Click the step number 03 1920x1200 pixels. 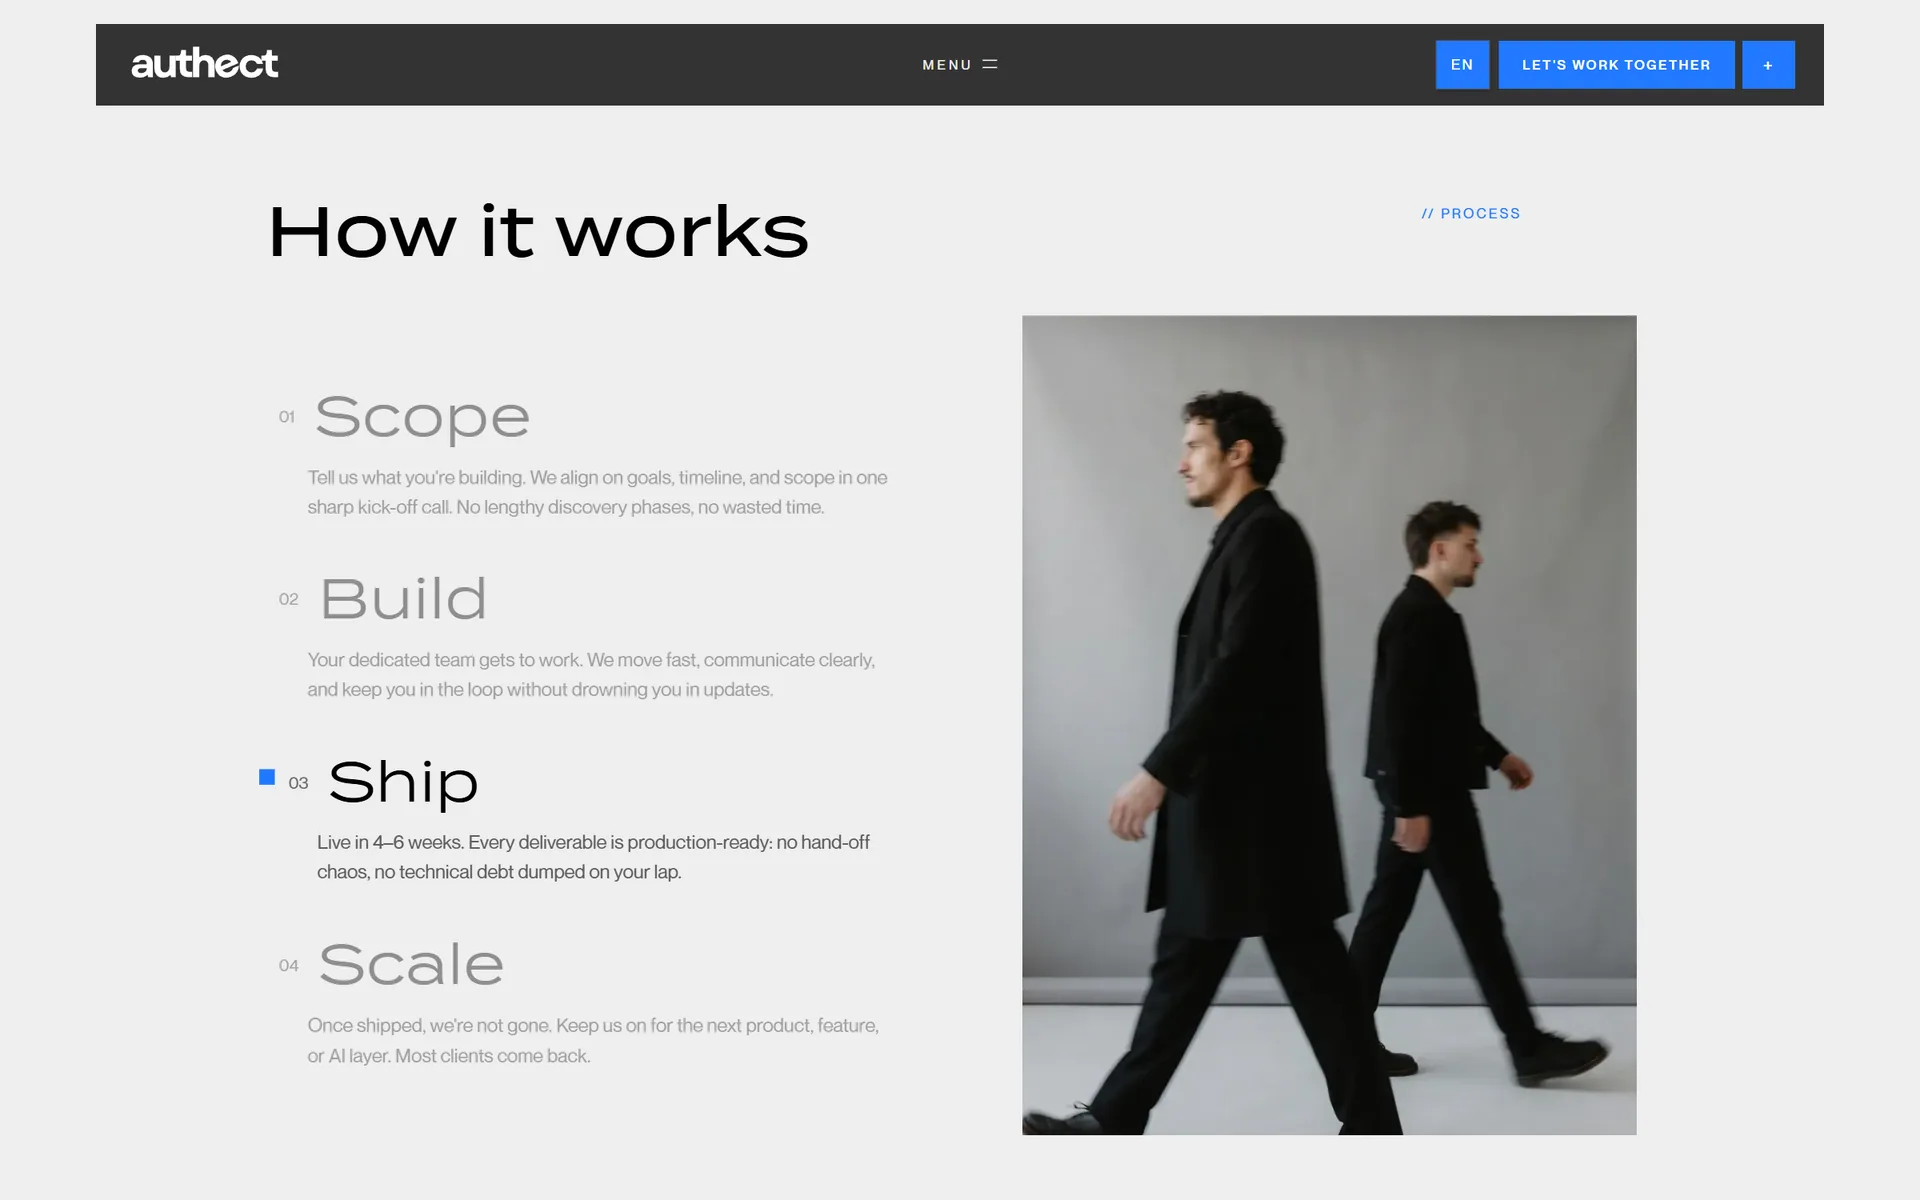click(298, 783)
